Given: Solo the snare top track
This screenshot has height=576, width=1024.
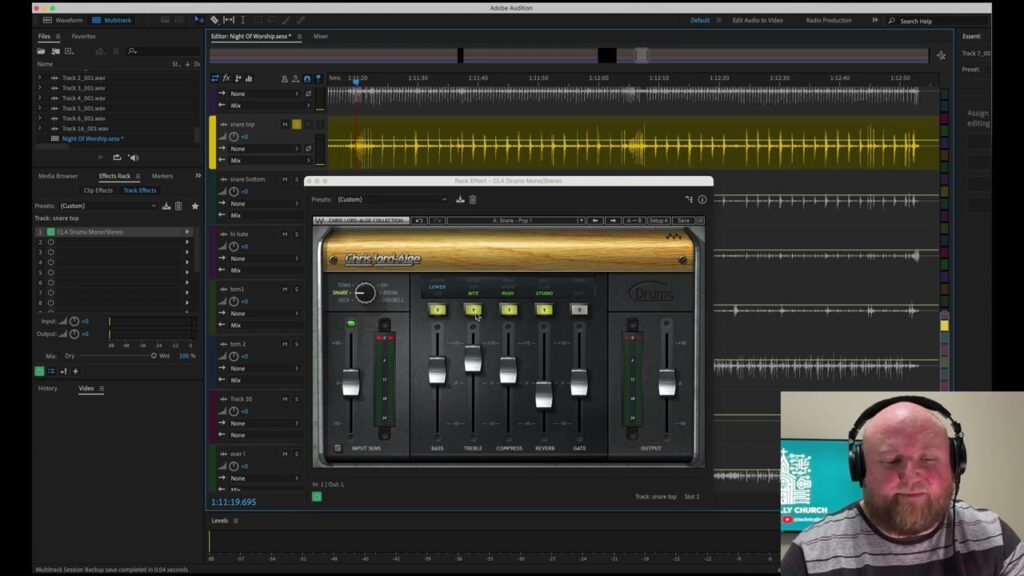Looking at the screenshot, I should [x=297, y=124].
